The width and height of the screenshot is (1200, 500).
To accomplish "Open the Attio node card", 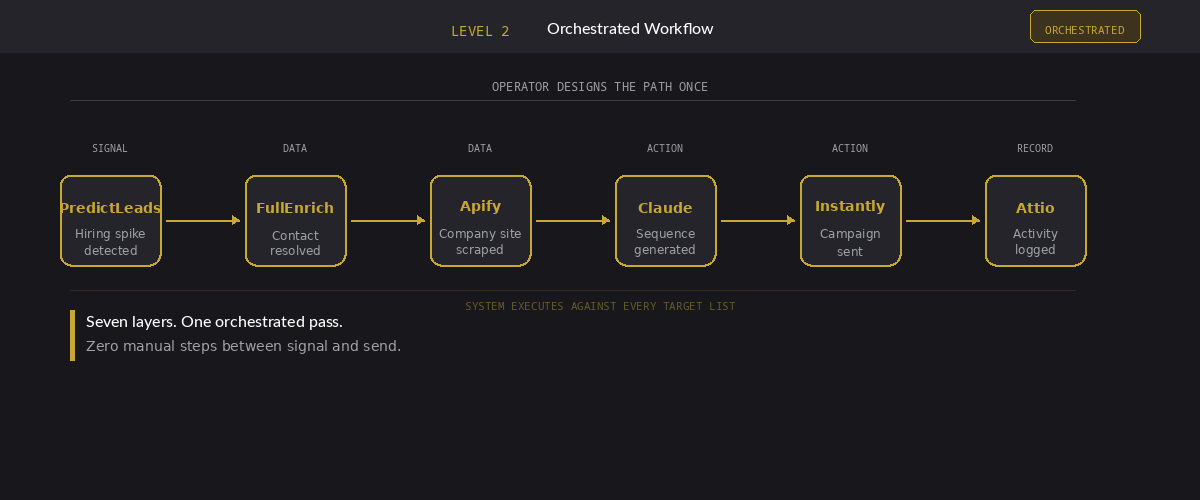I will coord(1036,221).
